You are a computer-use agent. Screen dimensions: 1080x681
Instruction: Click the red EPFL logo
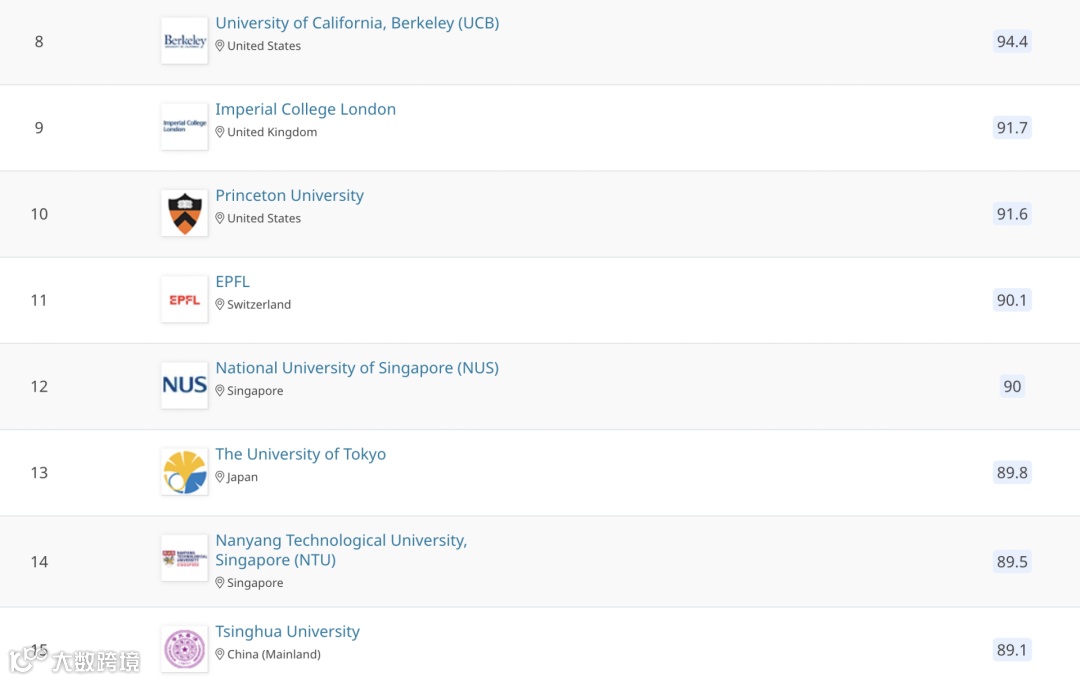(184, 299)
